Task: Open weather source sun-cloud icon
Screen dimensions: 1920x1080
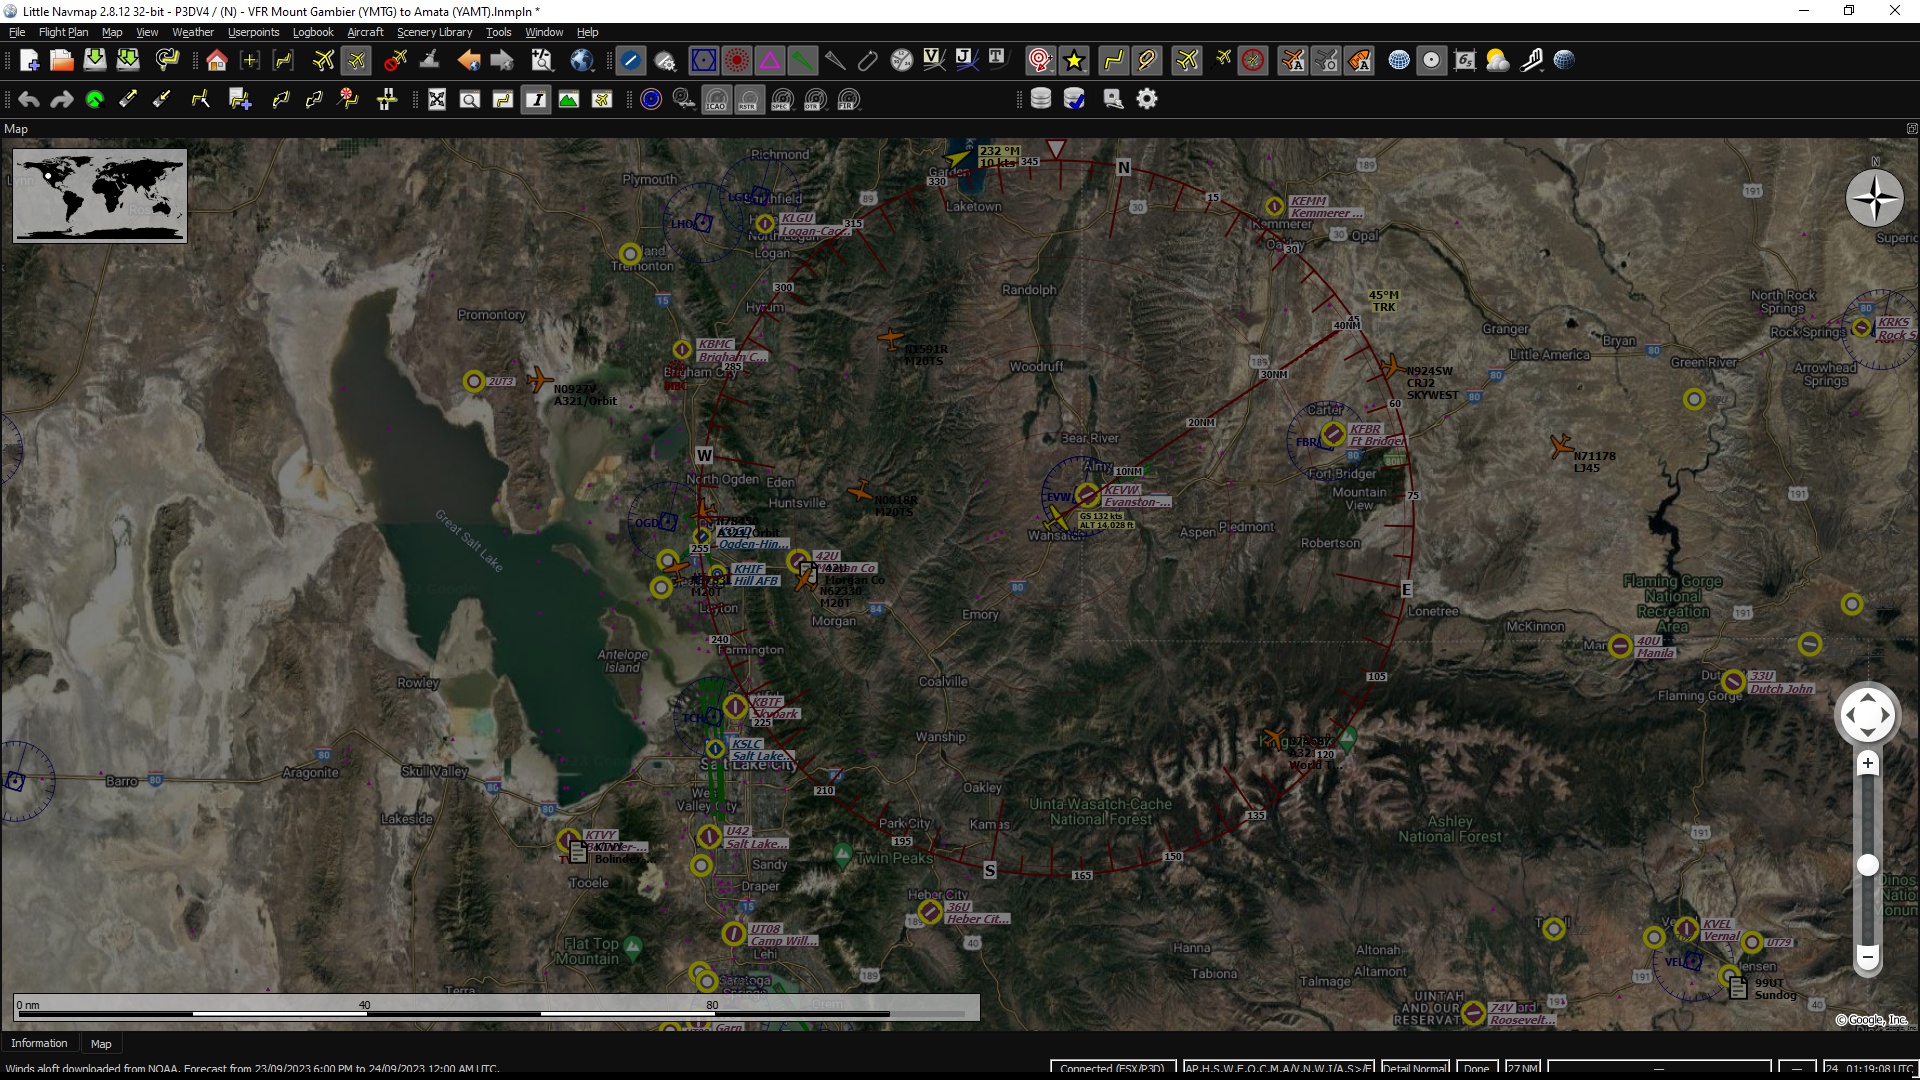Action: pos(1498,61)
